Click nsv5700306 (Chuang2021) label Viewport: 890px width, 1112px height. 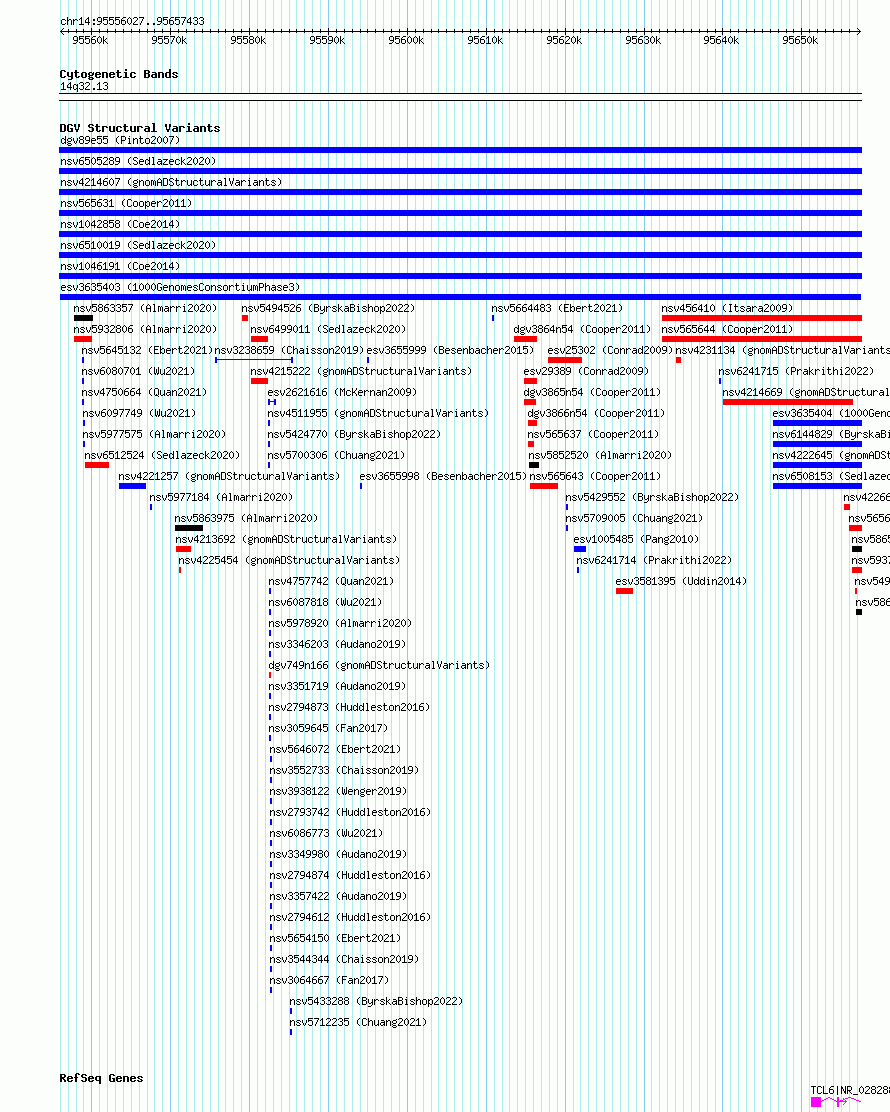point(336,455)
